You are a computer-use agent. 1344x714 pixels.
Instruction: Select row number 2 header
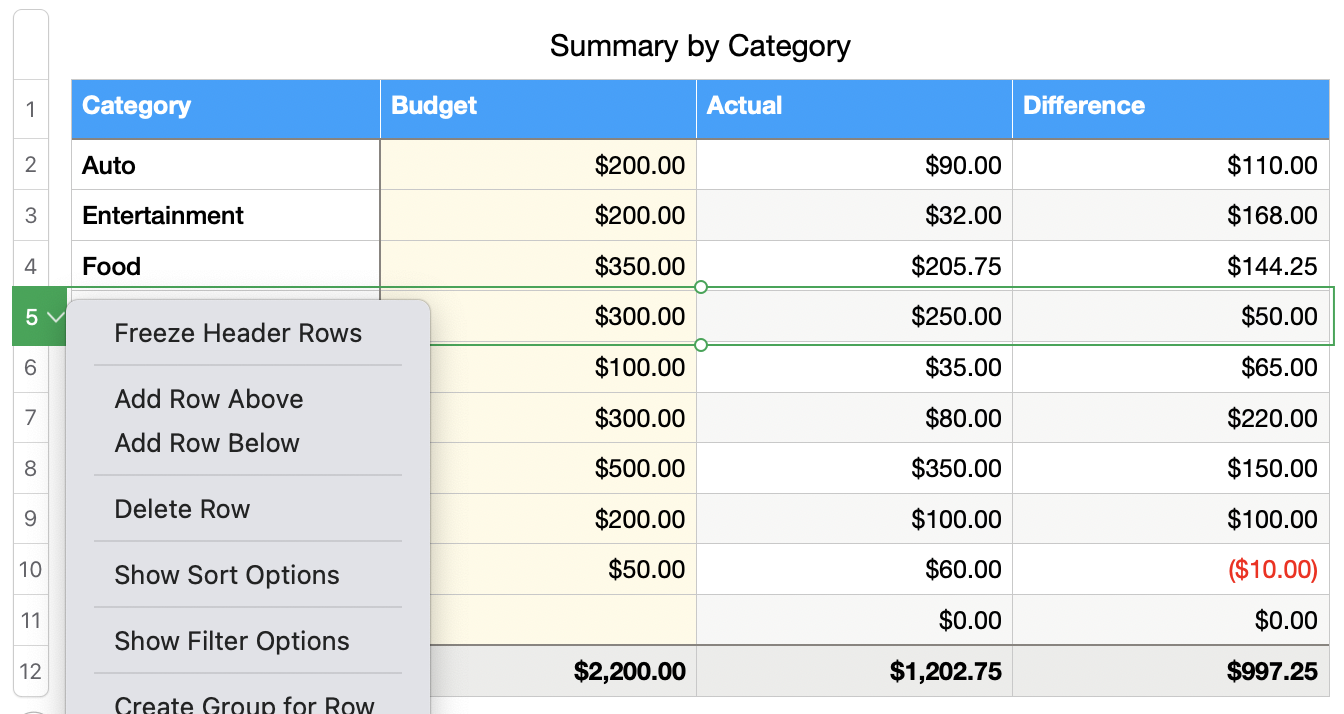[x=31, y=165]
